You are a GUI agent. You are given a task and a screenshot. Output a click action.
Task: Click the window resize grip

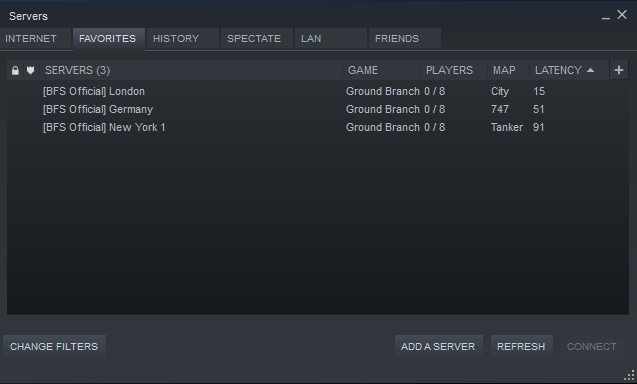click(630, 375)
